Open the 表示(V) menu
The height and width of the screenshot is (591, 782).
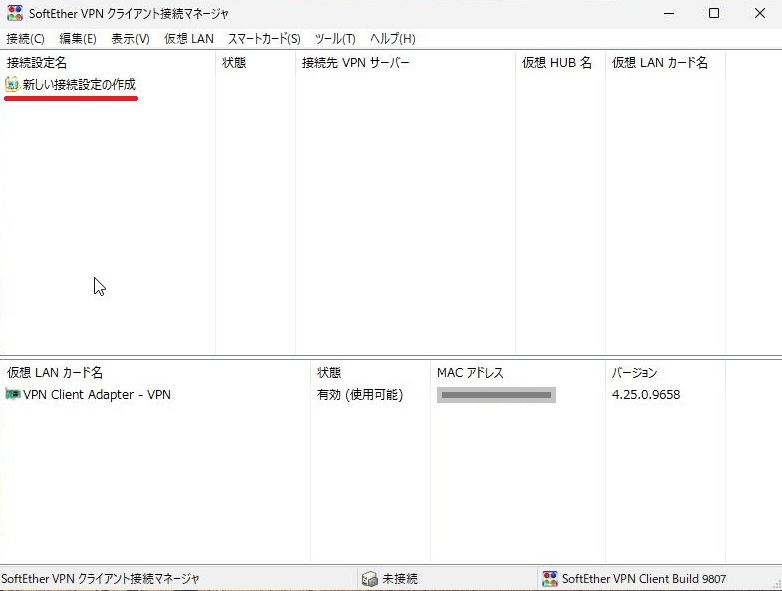pos(130,39)
